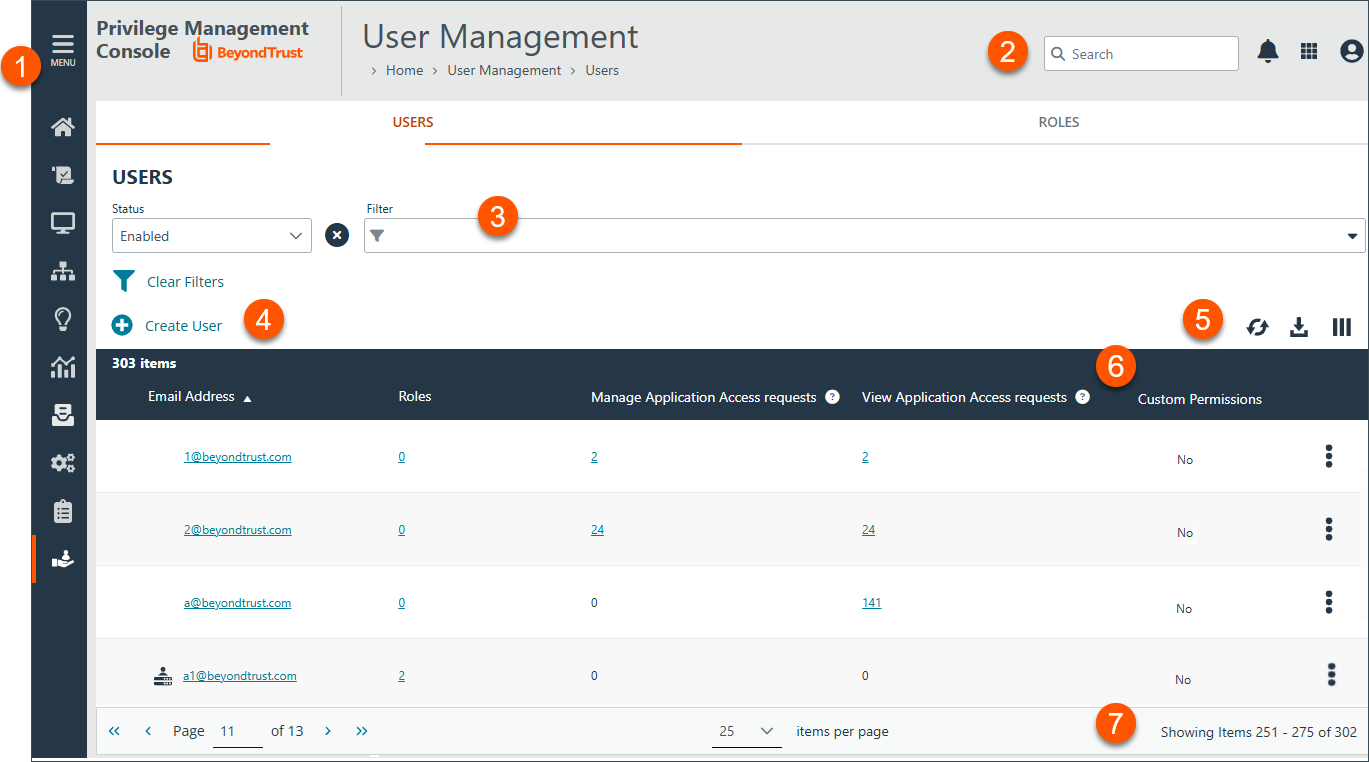Click the Create User button label
1369x762 pixels.
click(x=183, y=326)
